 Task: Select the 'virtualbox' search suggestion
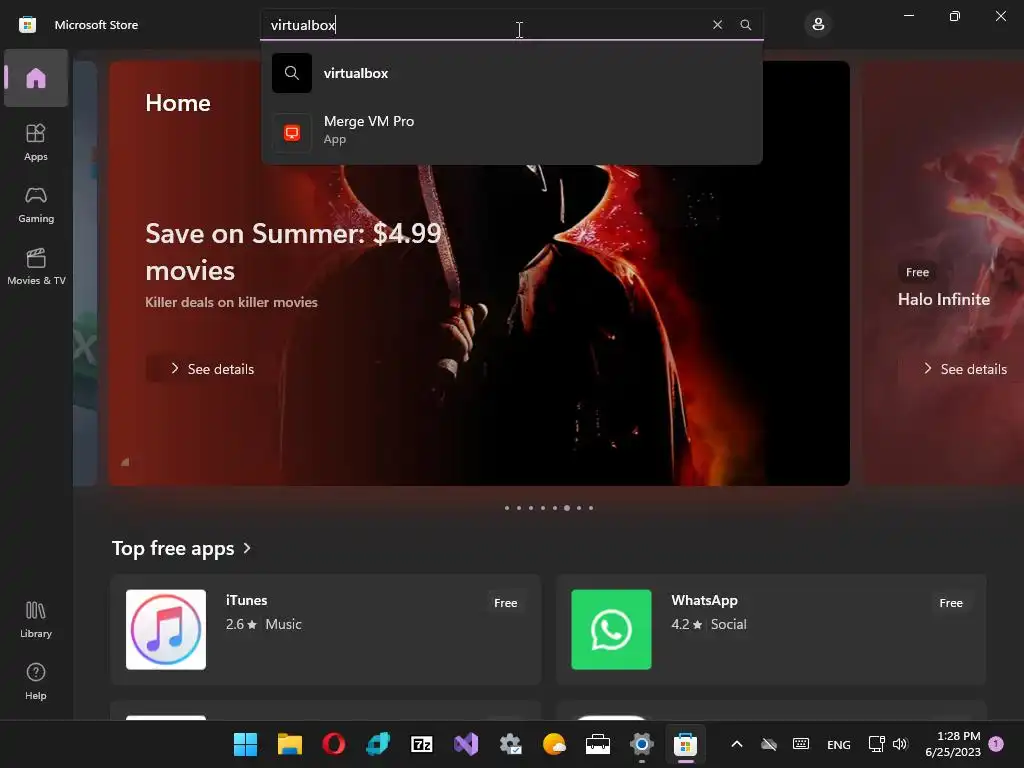(511, 73)
